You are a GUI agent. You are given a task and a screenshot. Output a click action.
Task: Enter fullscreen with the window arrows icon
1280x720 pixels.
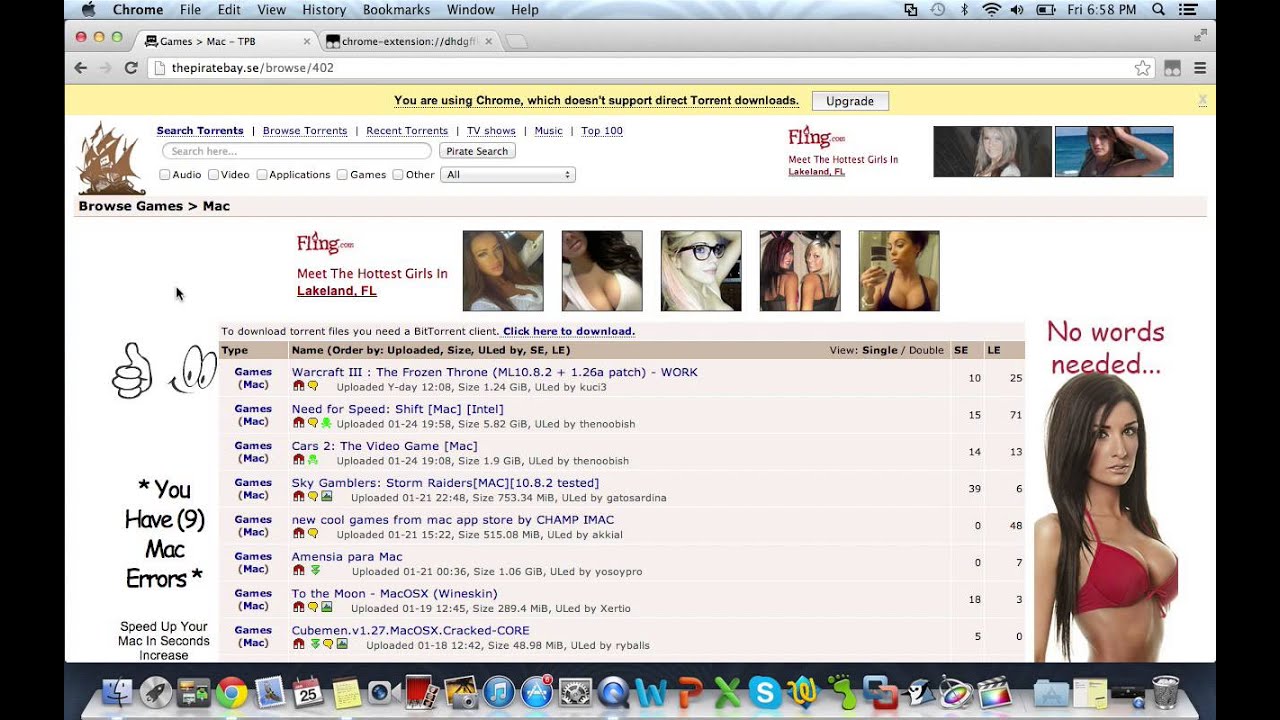point(1200,36)
